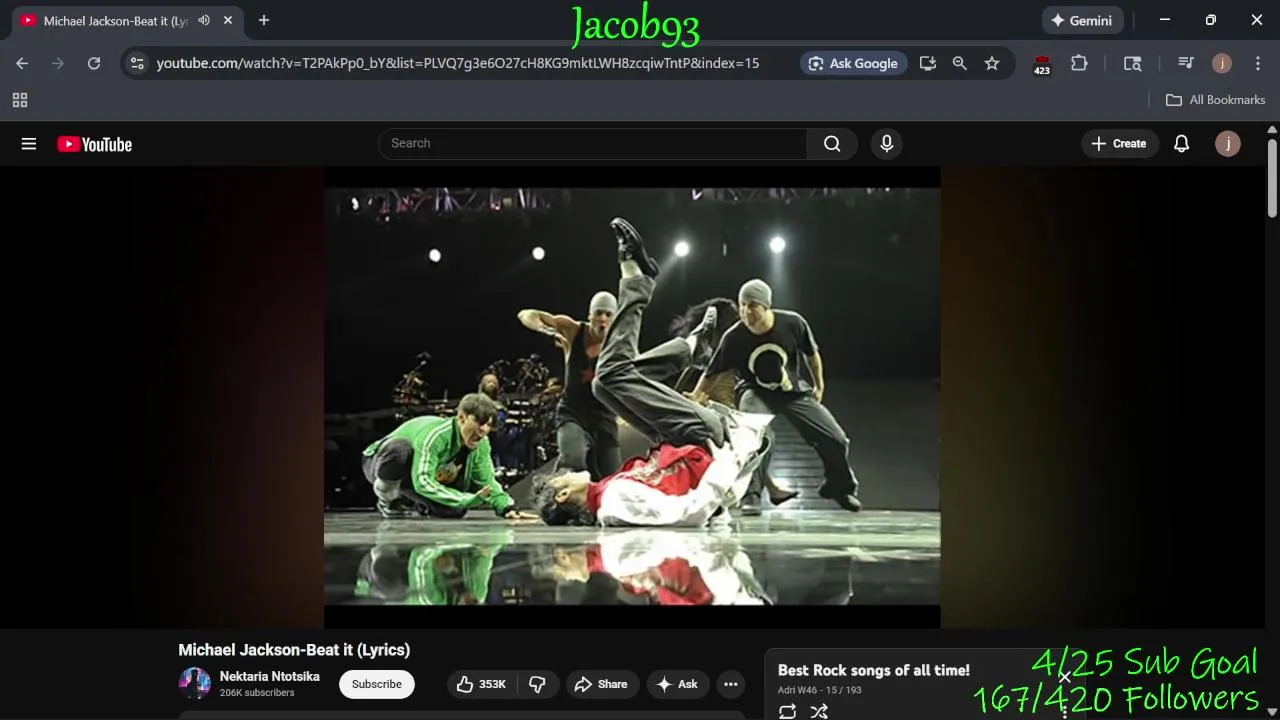Click the URL in the address bar

(458, 63)
